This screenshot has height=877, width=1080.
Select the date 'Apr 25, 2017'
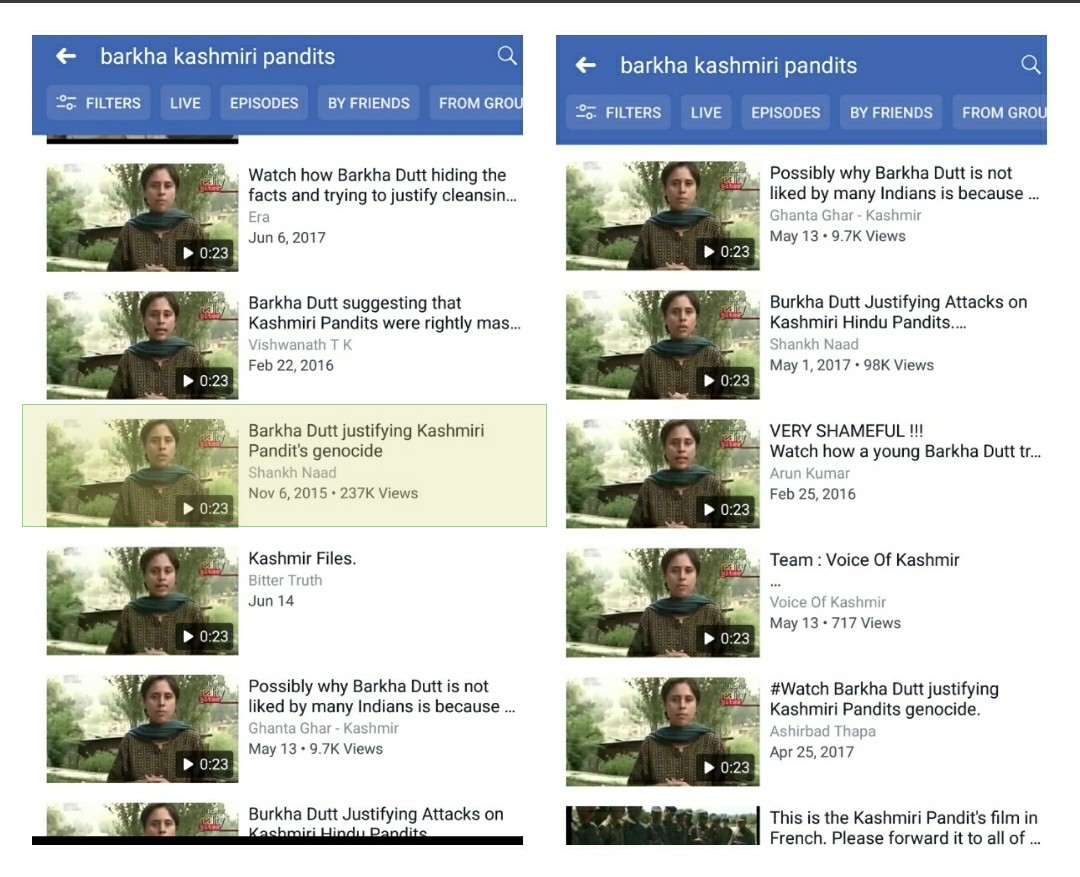point(811,752)
